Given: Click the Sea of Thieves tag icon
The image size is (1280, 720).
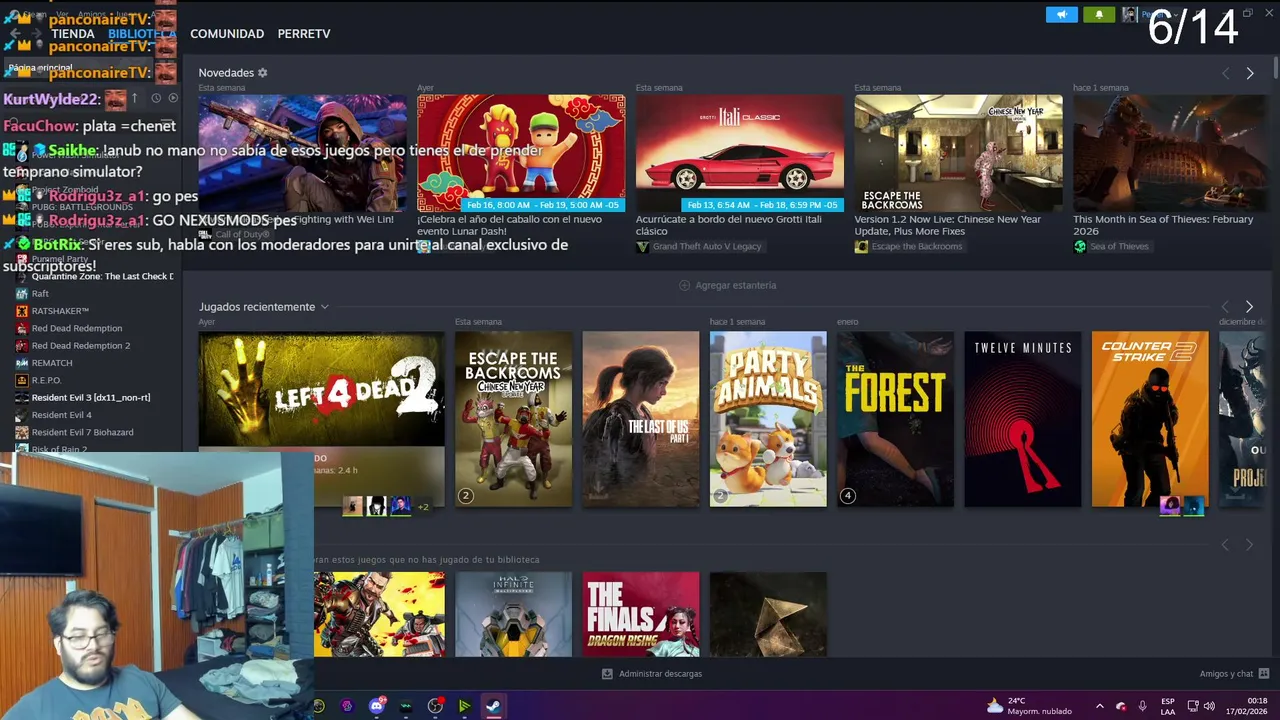Looking at the screenshot, I should coord(1080,247).
